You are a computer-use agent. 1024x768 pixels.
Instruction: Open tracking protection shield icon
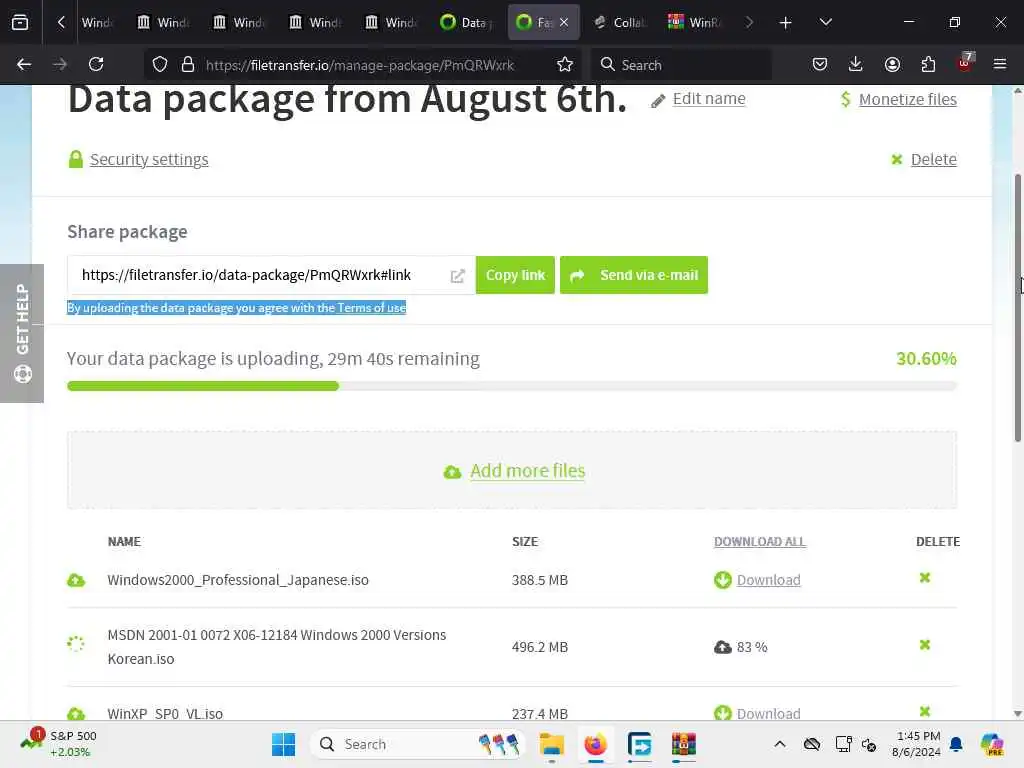(x=160, y=65)
